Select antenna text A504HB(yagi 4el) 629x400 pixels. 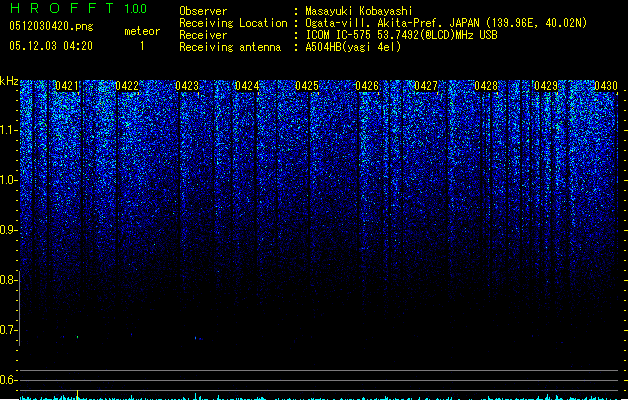pos(353,47)
